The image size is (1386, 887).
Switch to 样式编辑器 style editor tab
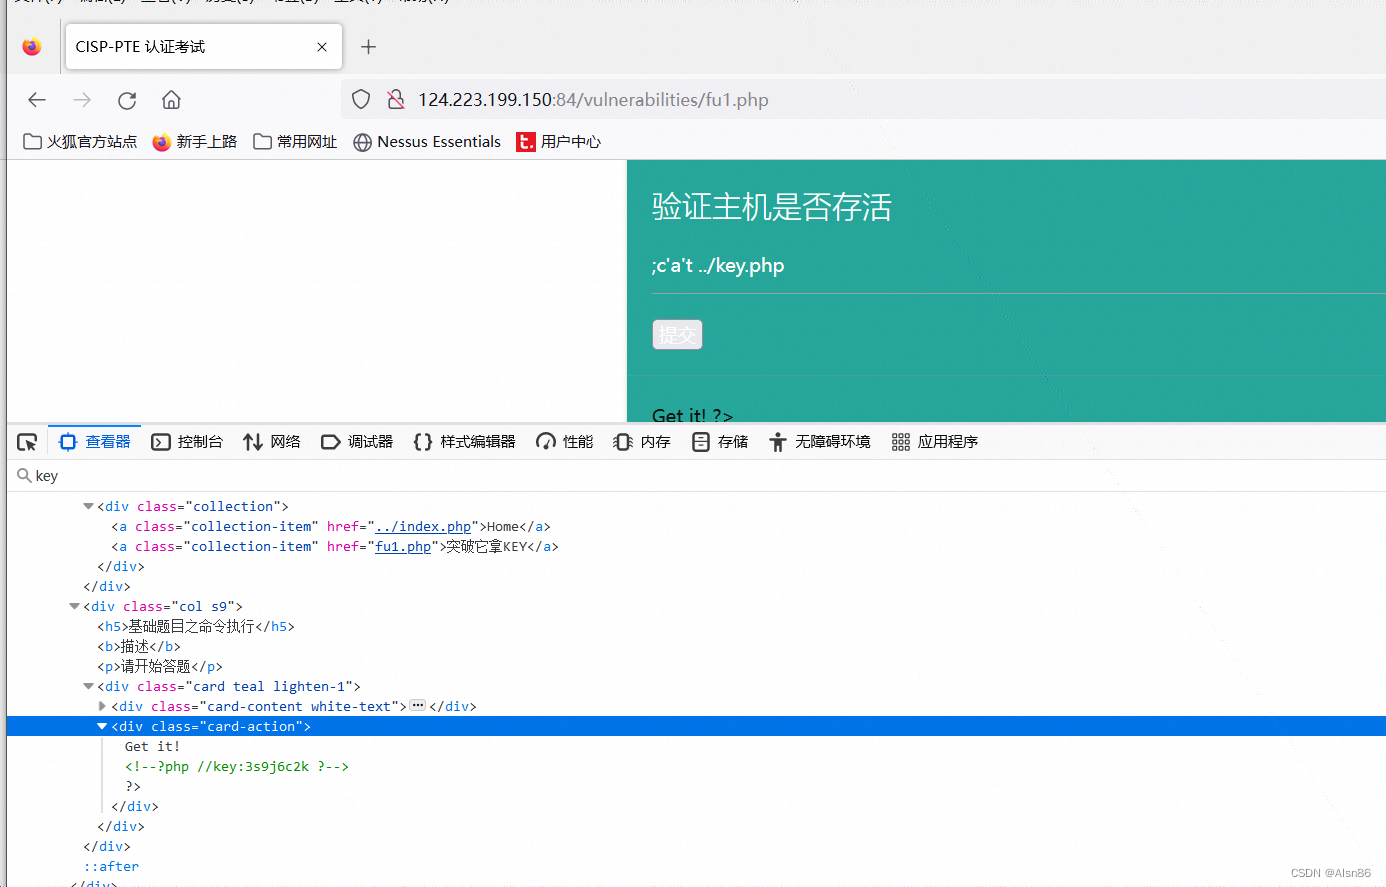(x=464, y=442)
